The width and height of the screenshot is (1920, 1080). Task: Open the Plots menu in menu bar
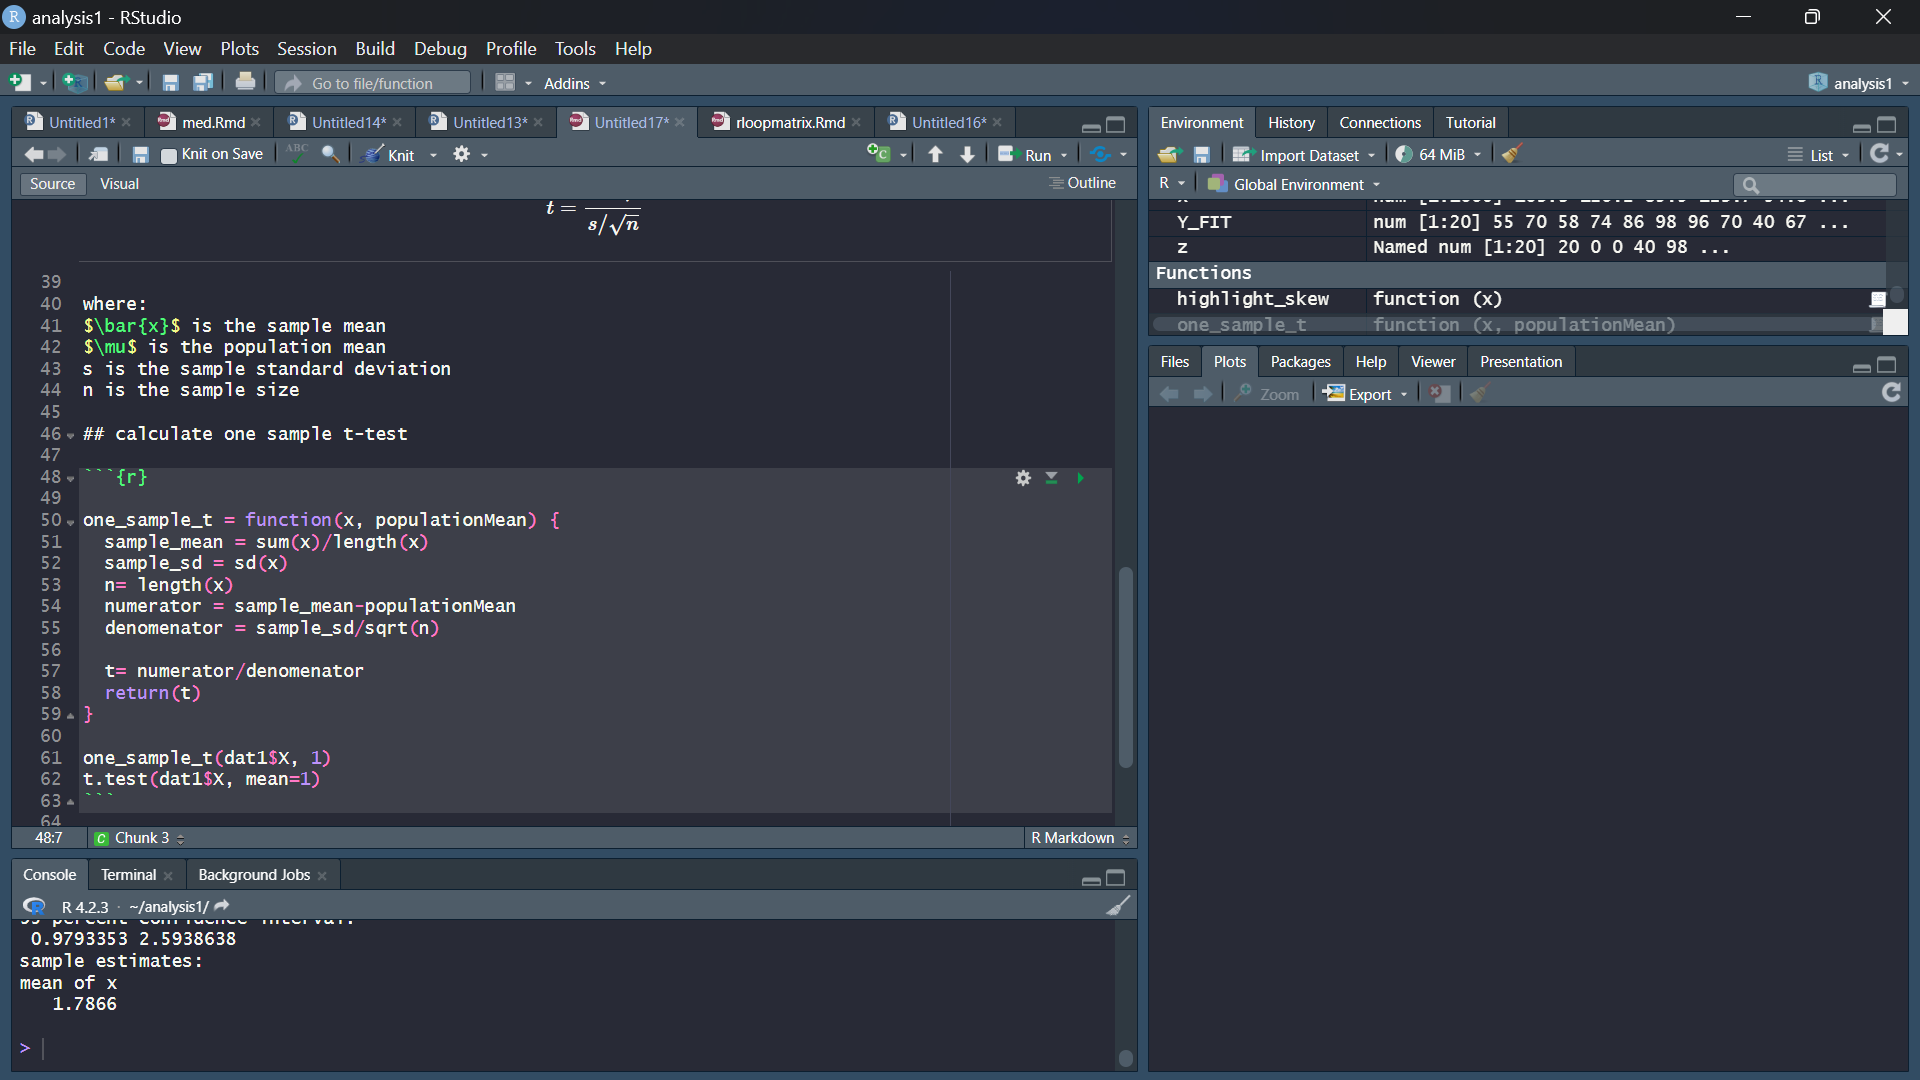point(239,48)
